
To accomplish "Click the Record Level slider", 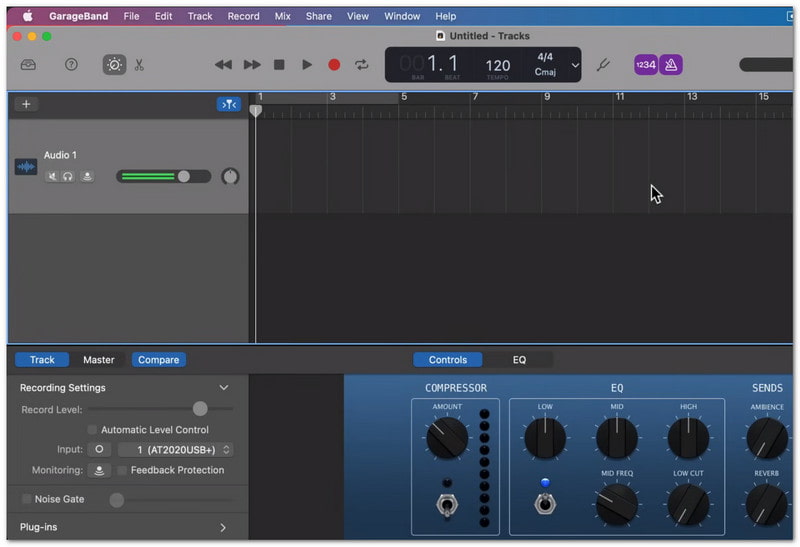I will [161, 409].
